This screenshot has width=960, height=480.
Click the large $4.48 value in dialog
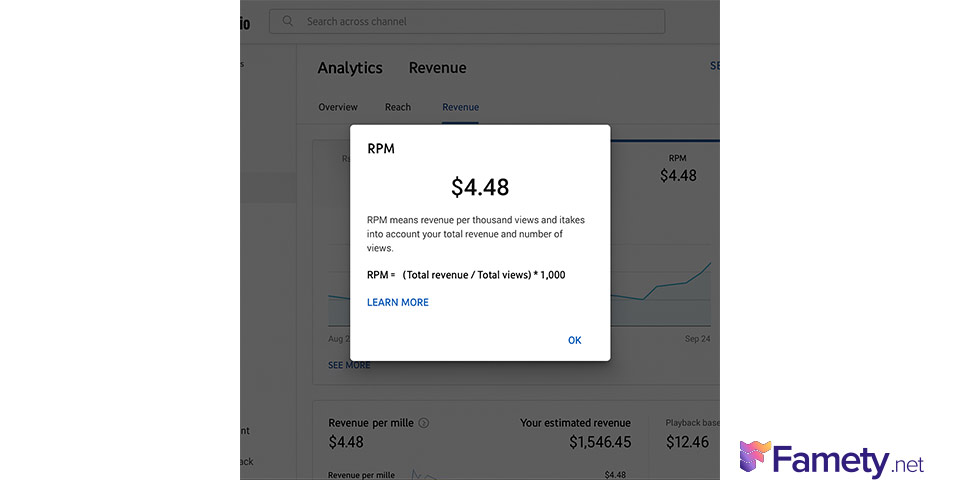(x=480, y=187)
